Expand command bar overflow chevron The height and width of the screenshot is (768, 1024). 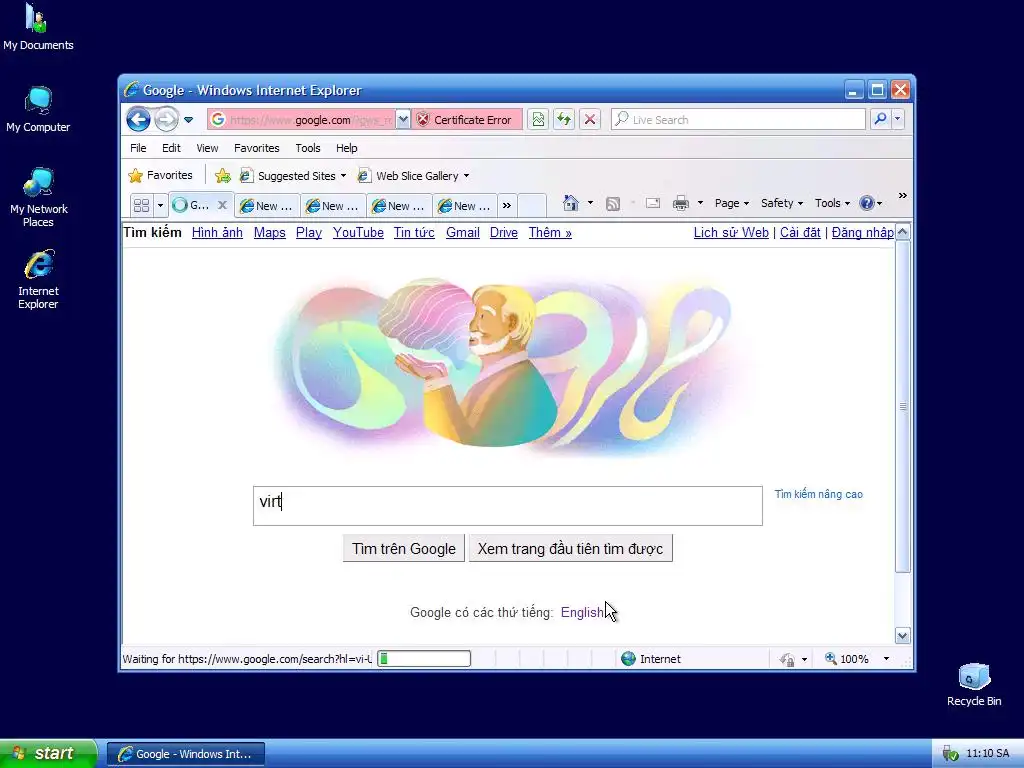click(903, 195)
